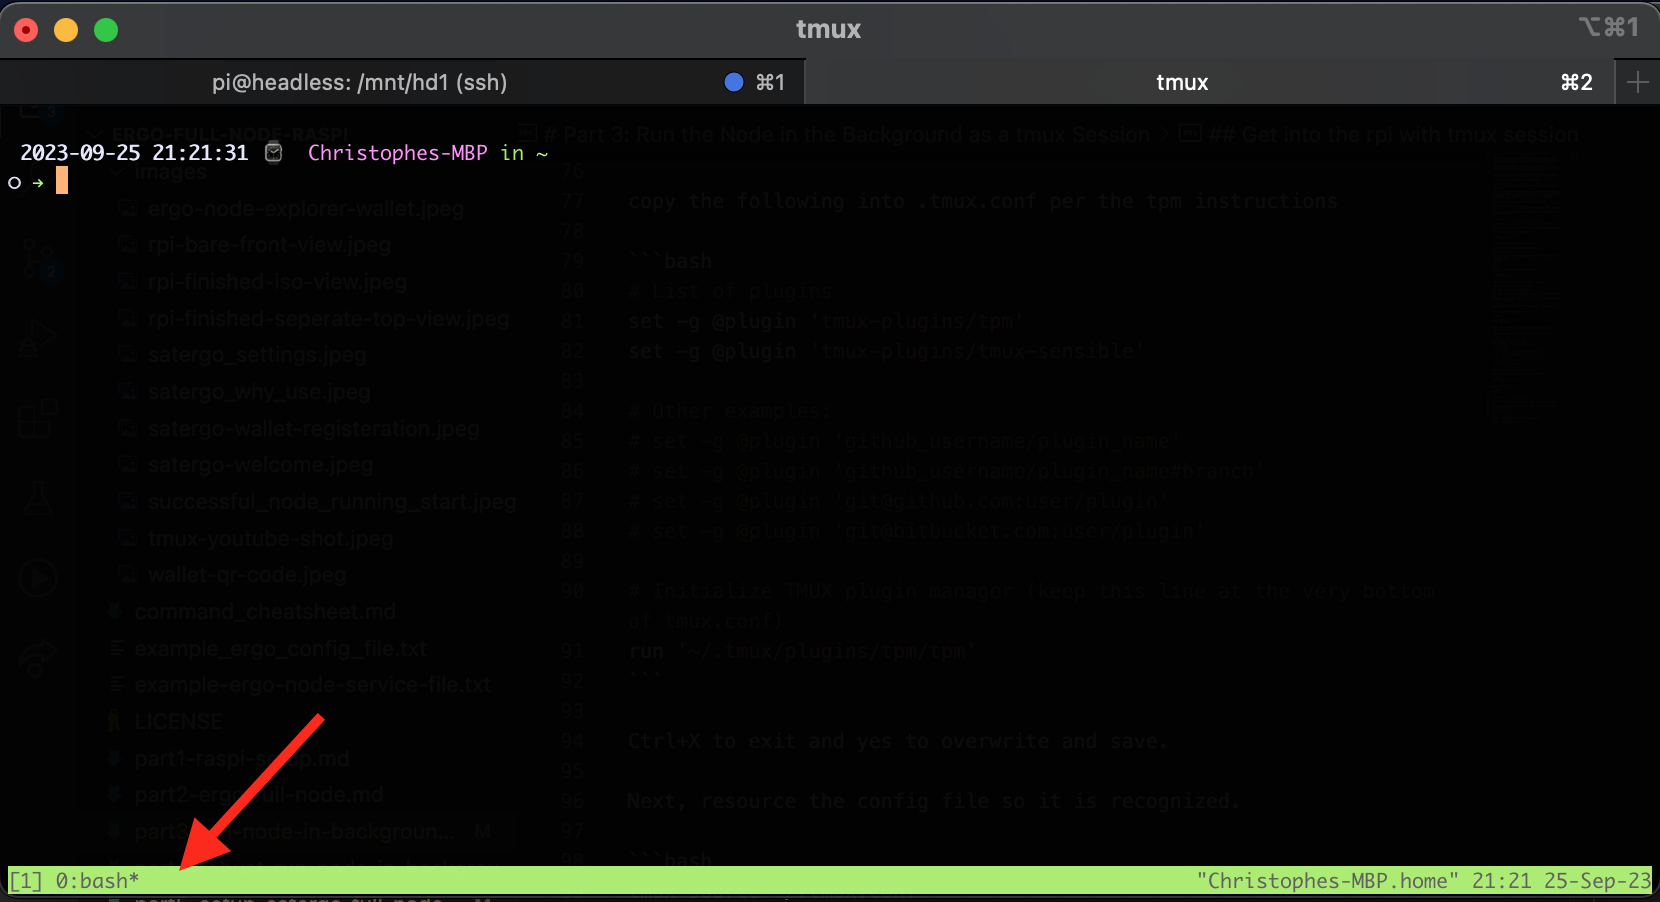Image resolution: width=1660 pixels, height=902 pixels.
Task: Place focus on the orange cursor block
Action: pos(62,180)
